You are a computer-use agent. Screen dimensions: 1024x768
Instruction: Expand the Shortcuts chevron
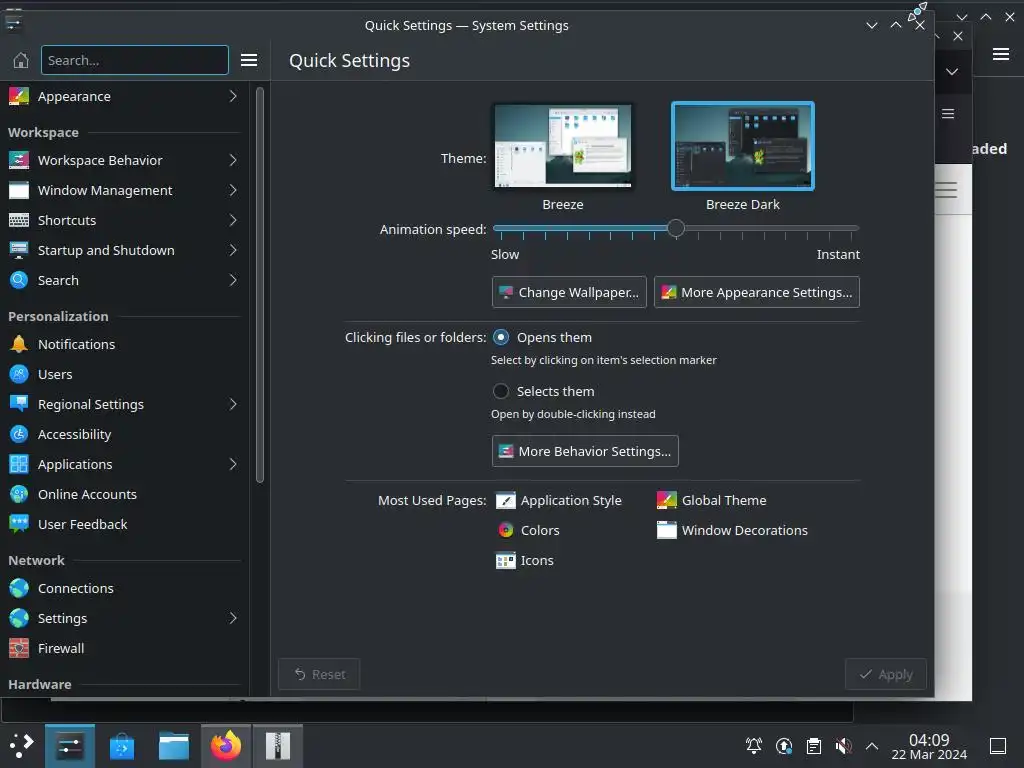coord(233,221)
